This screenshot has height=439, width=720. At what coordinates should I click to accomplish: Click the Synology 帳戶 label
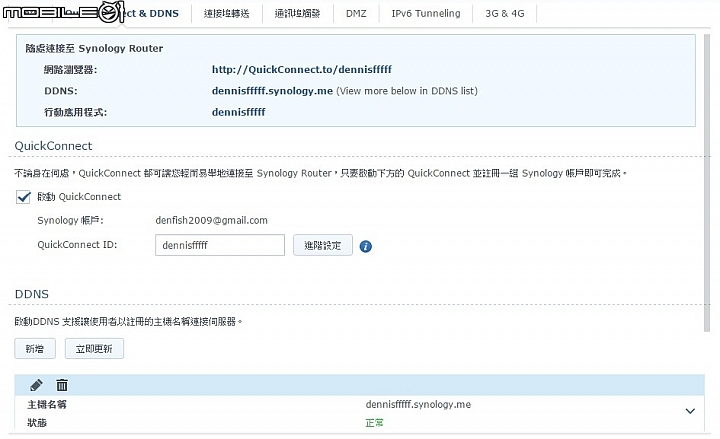pos(70,220)
